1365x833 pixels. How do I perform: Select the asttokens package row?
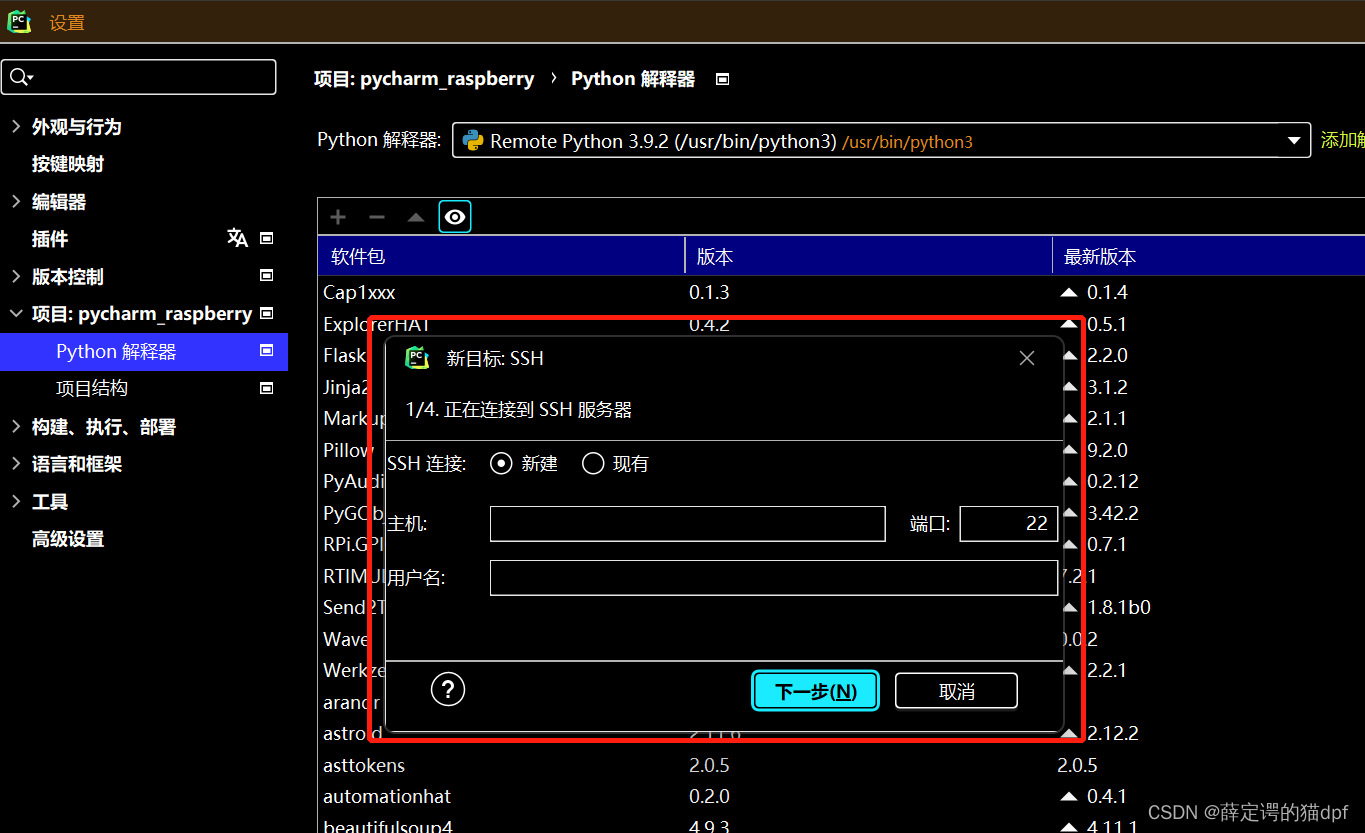click(841, 765)
